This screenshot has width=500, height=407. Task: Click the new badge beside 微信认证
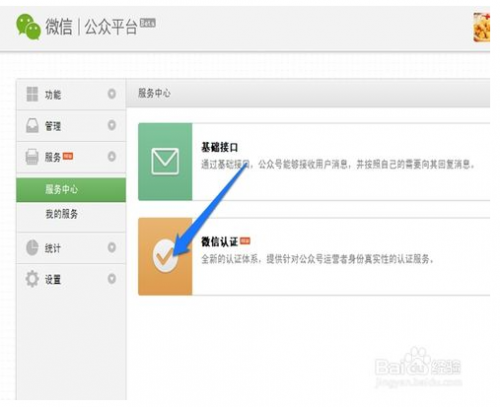click(x=245, y=241)
